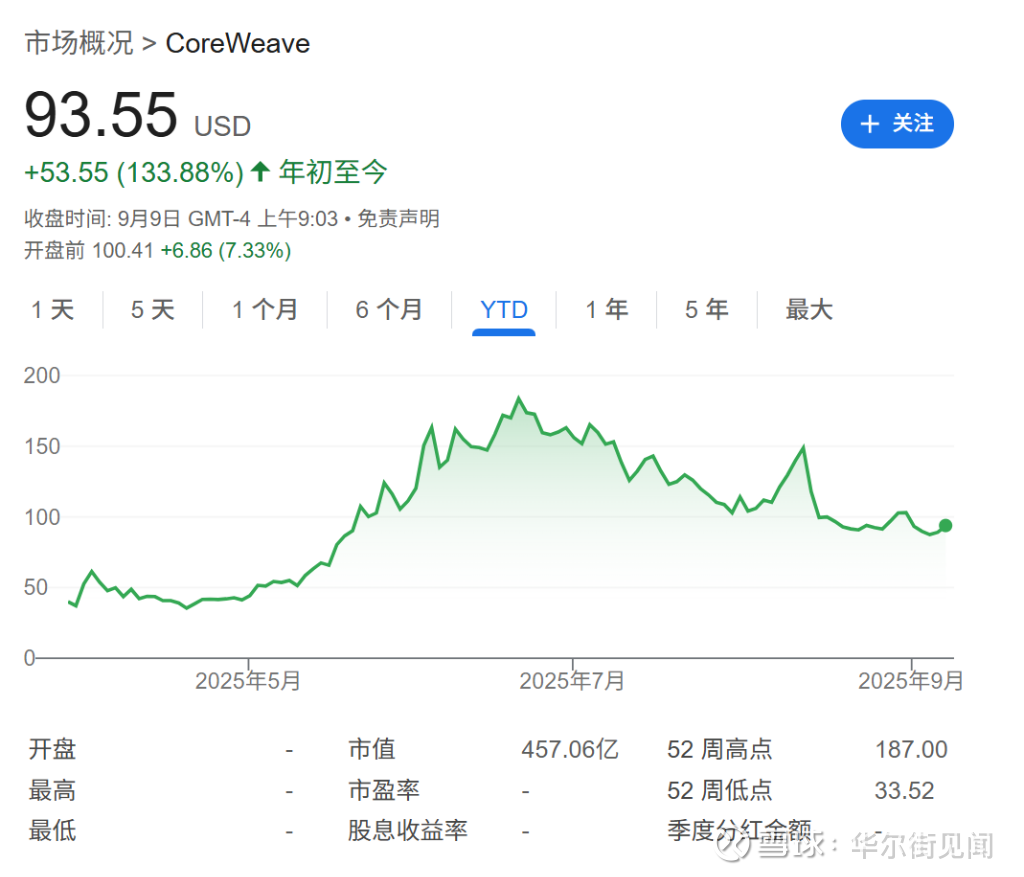Select the 6 个月 time range tab
Image resolution: width=1024 pixels, height=877 pixels.
click(389, 310)
